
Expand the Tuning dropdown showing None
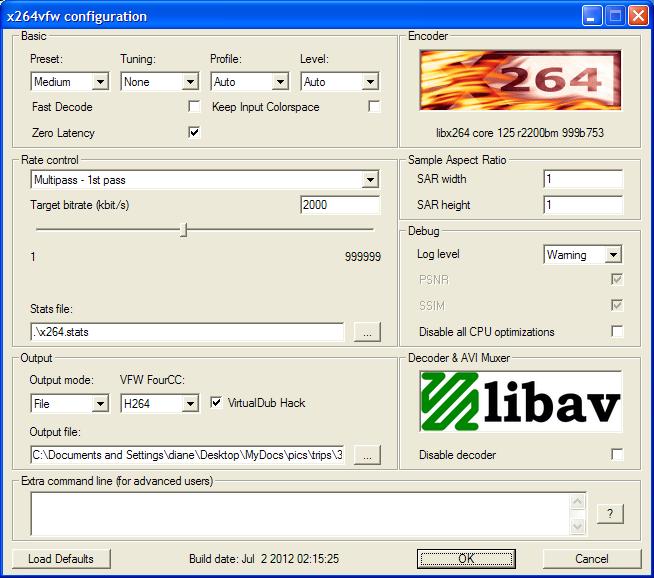click(x=160, y=82)
